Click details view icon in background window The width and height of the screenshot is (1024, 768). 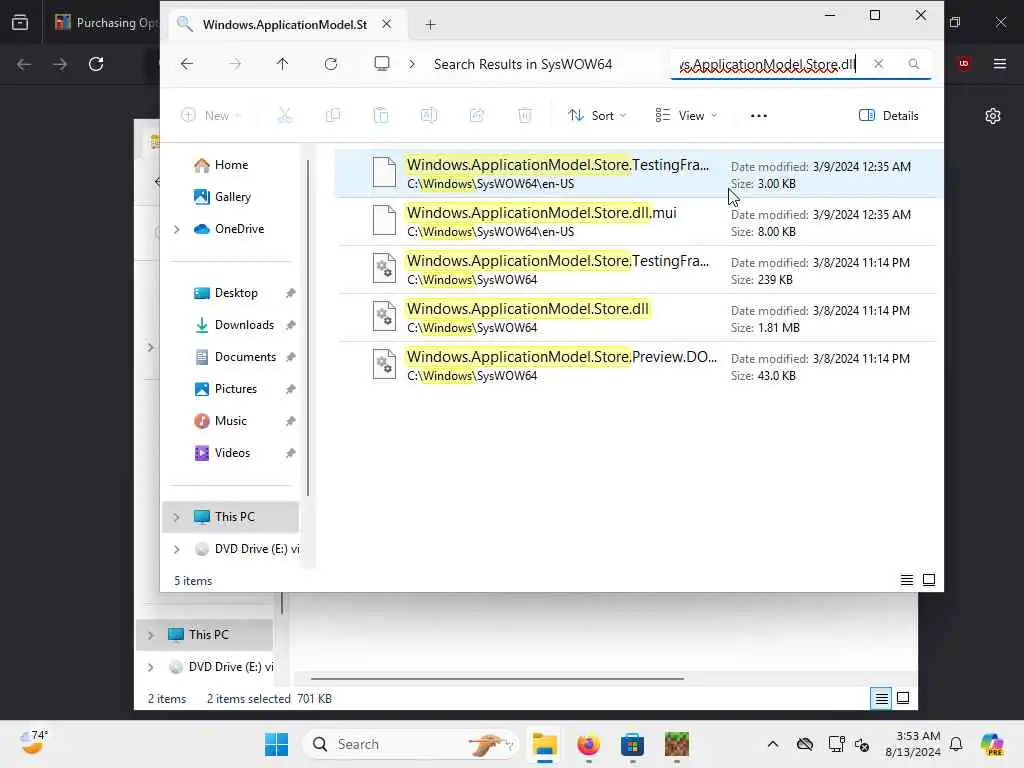click(x=881, y=698)
